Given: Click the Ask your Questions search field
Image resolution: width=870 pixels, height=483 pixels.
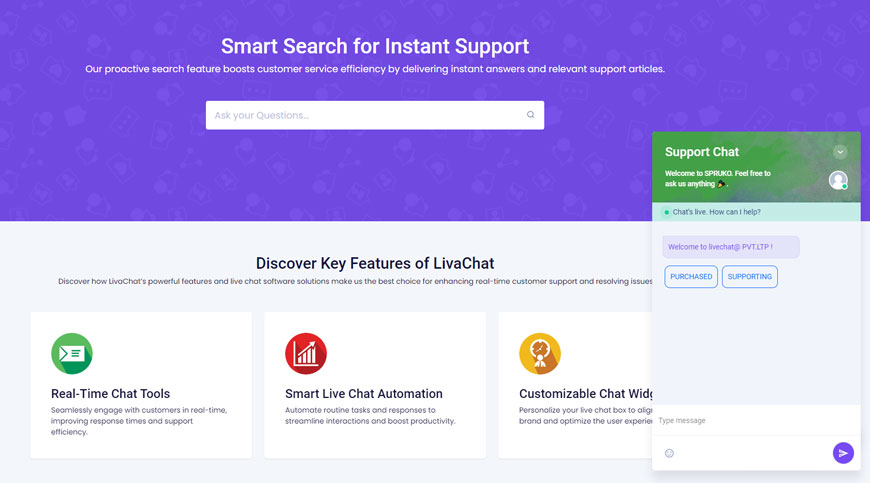Looking at the screenshot, I should click(x=375, y=115).
